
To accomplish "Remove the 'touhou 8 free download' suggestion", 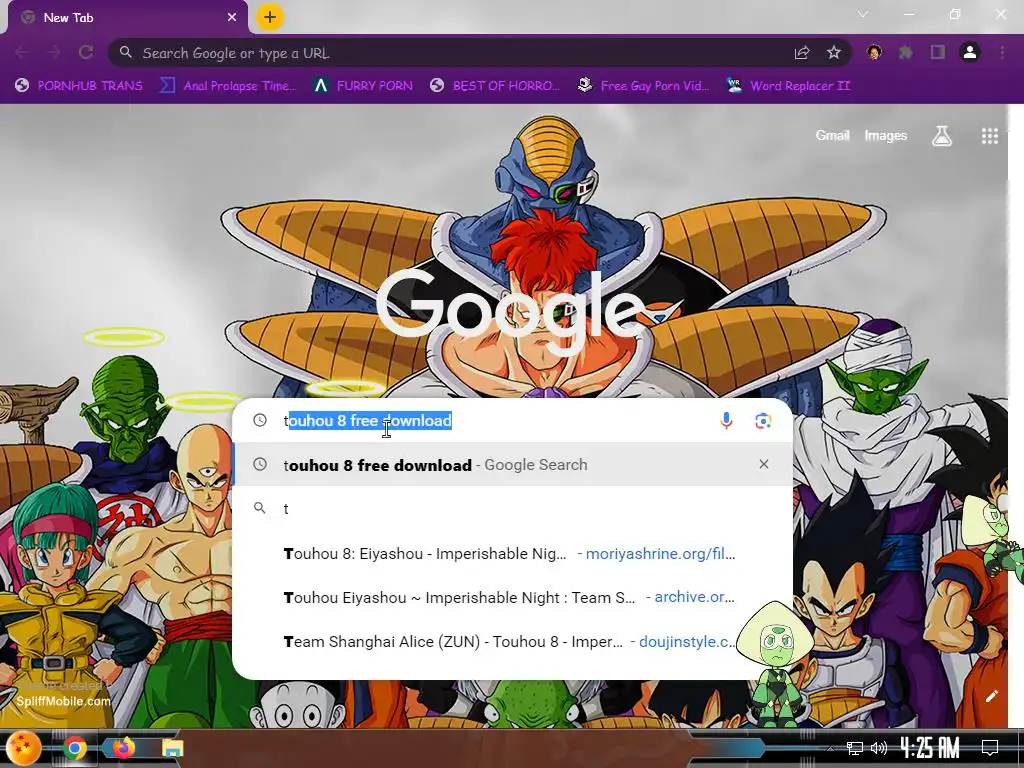I will (763, 464).
